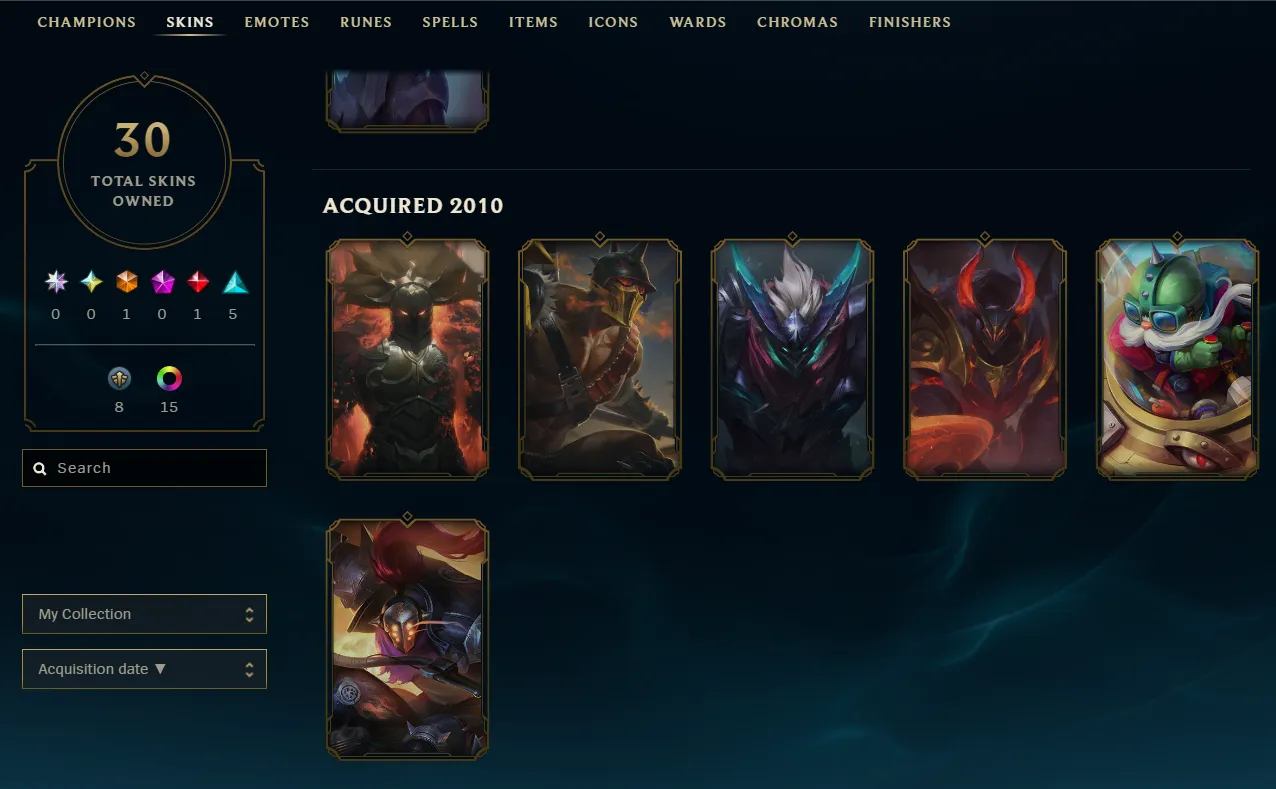Screen dimensions: 1276x789
Task: Select the red-horned dark armor skin card
Action: (985, 357)
